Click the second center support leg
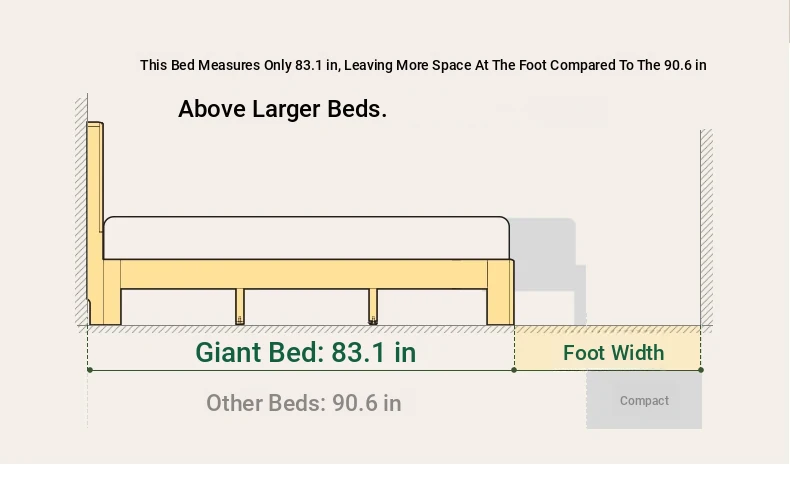The height and width of the screenshot is (497, 790). click(373, 306)
